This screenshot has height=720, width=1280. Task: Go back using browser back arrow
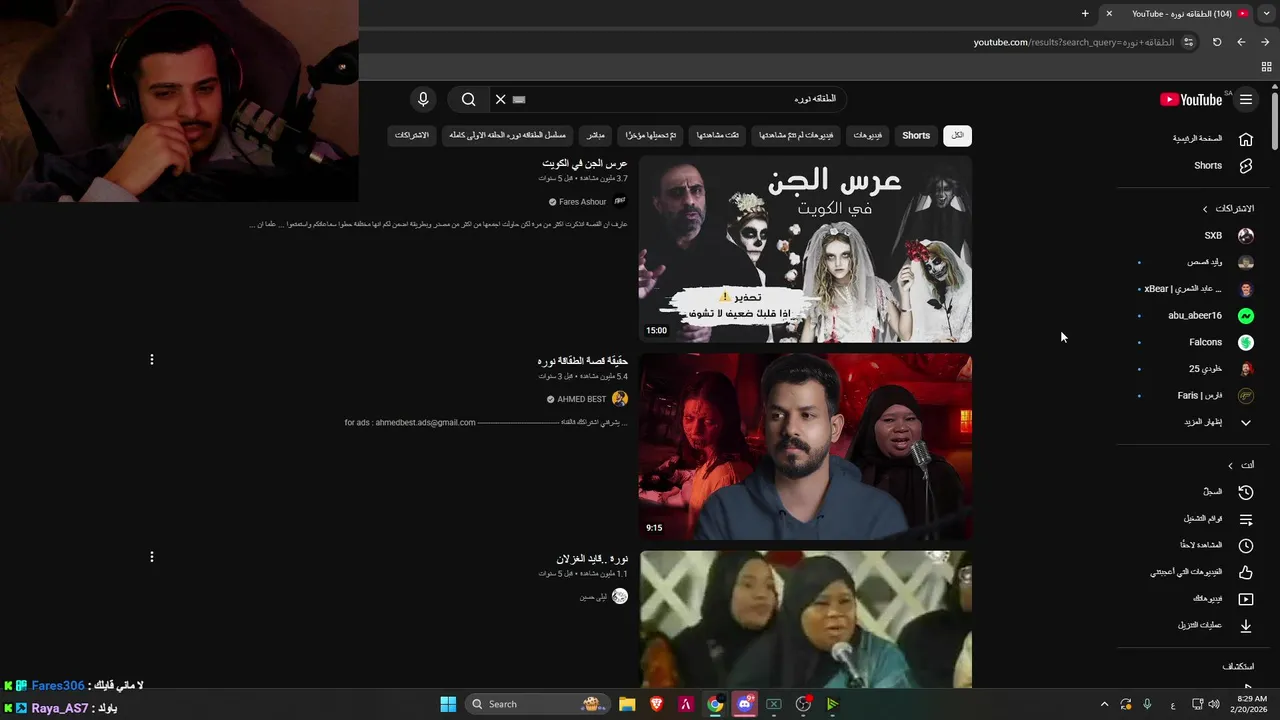[x=1241, y=42]
